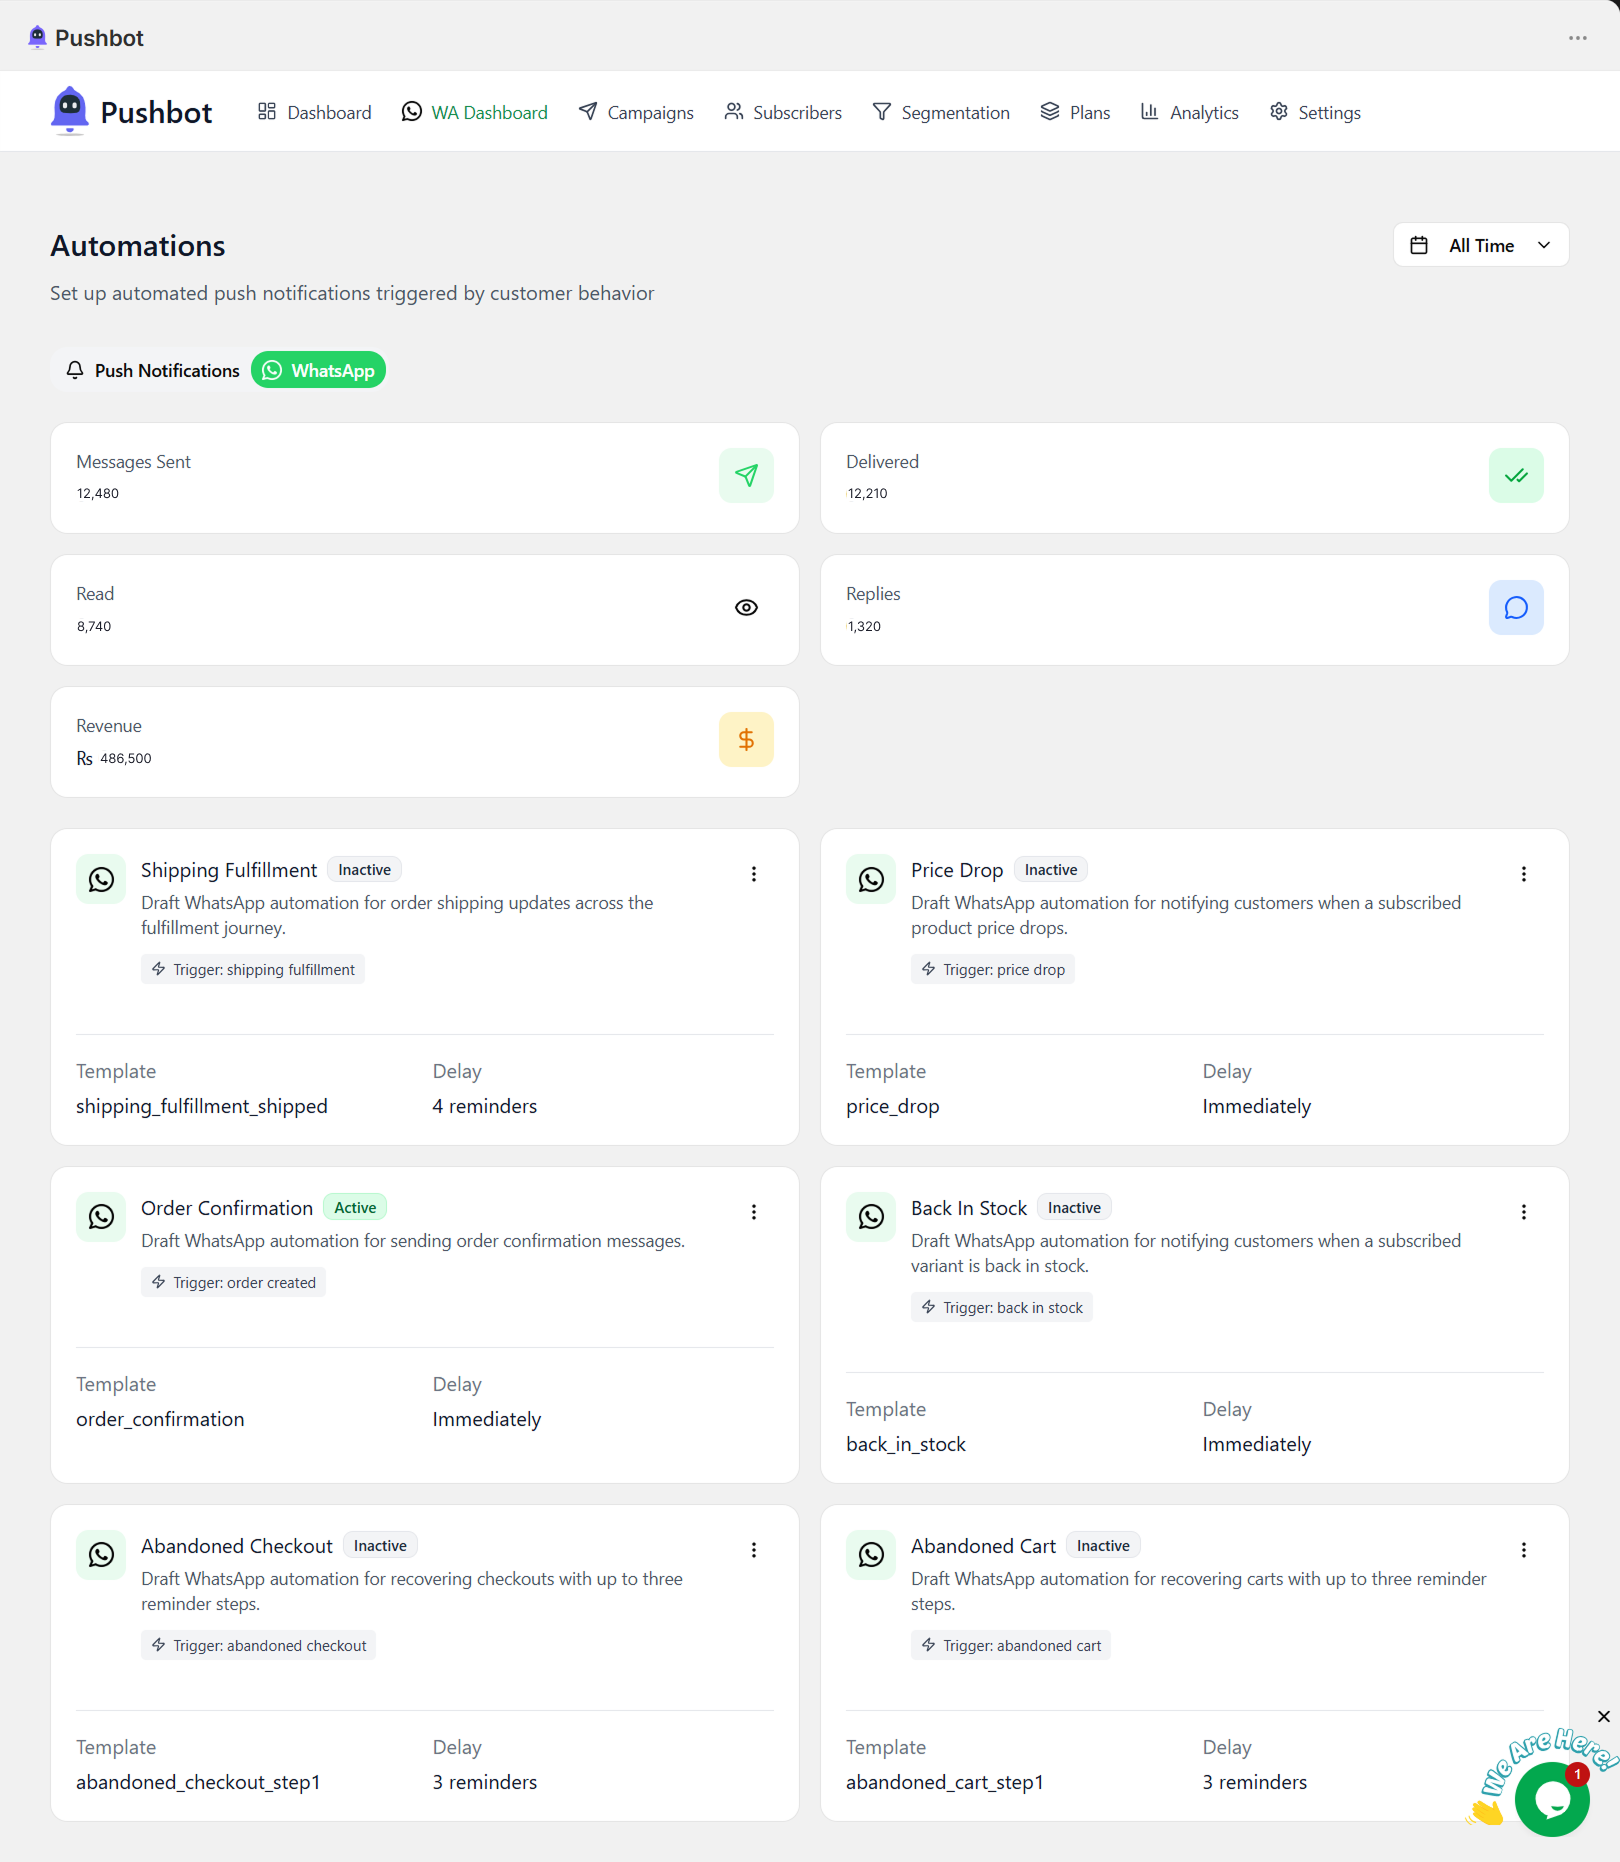The height and width of the screenshot is (1862, 1620).
Task: Click the 'Trigger: abandoned checkout' tag
Action: pyautogui.click(x=259, y=1646)
